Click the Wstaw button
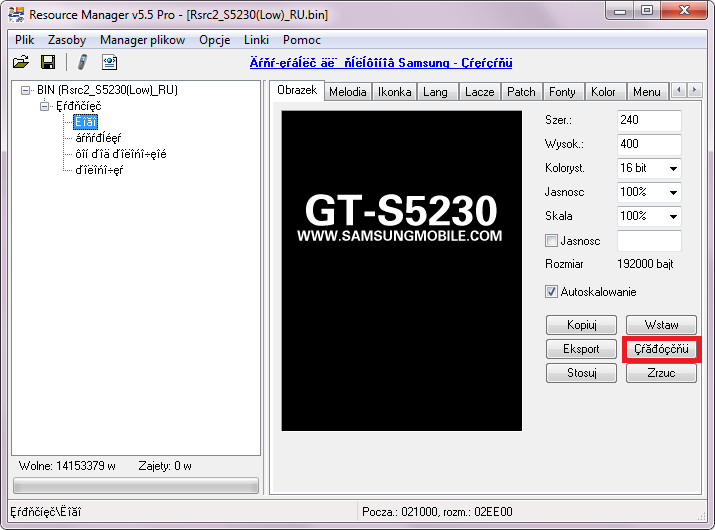The image size is (715, 530). pyautogui.click(x=661, y=325)
